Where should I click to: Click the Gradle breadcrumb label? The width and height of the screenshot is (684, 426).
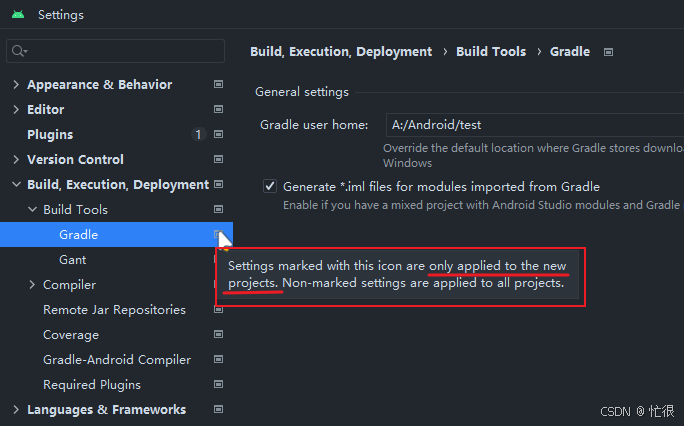(570, 52)
